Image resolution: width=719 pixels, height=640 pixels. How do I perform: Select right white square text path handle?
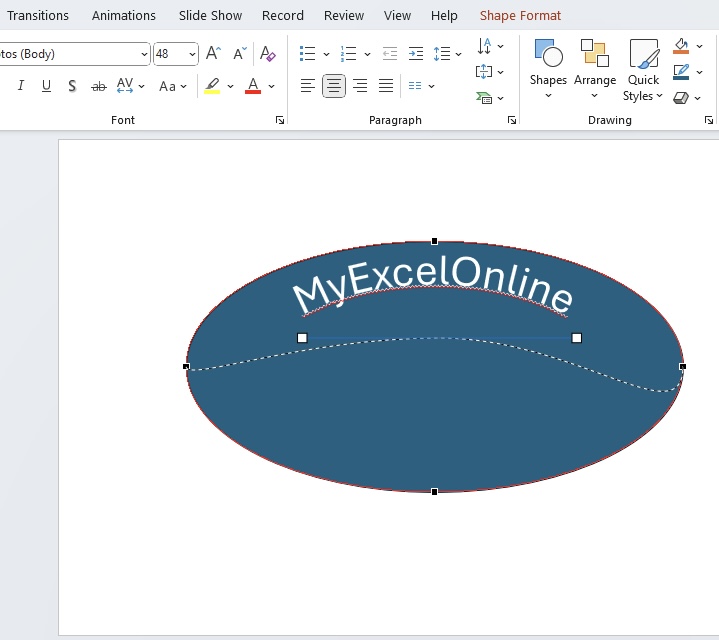pyautogui.click(x=577, y=338)
